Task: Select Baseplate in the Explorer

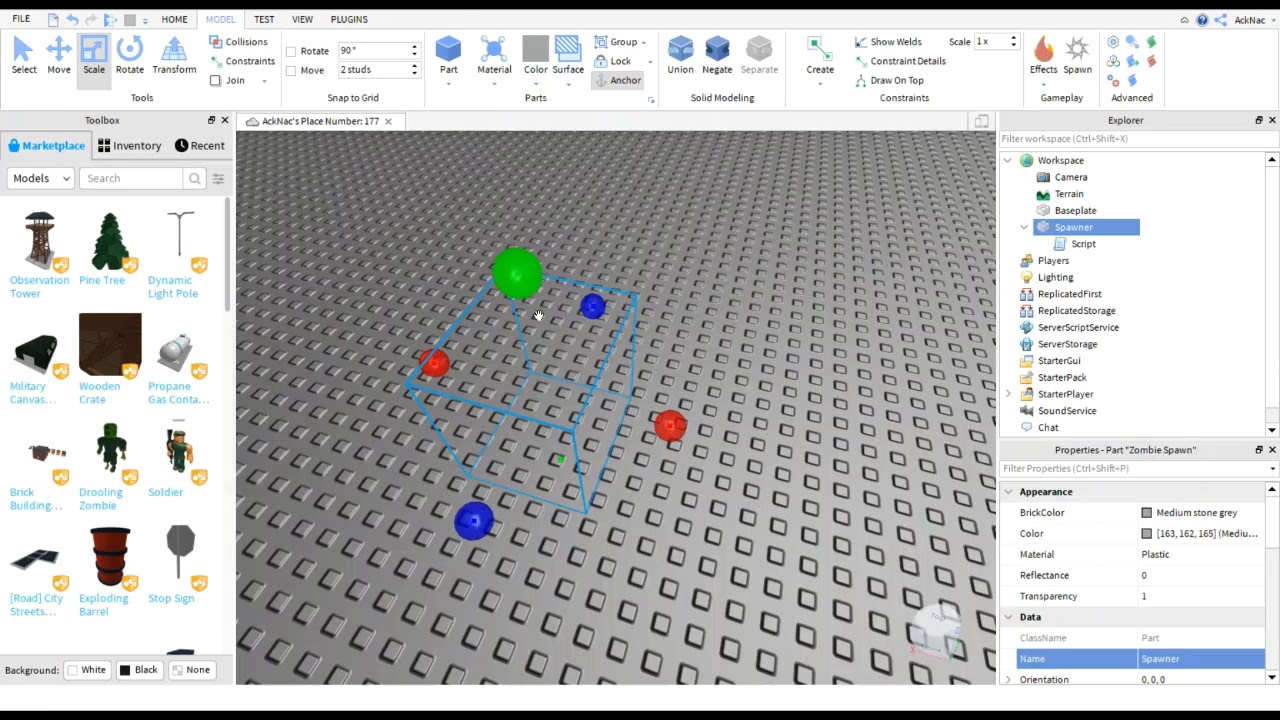Action: pyautogui.click(x=1075, y=210)
